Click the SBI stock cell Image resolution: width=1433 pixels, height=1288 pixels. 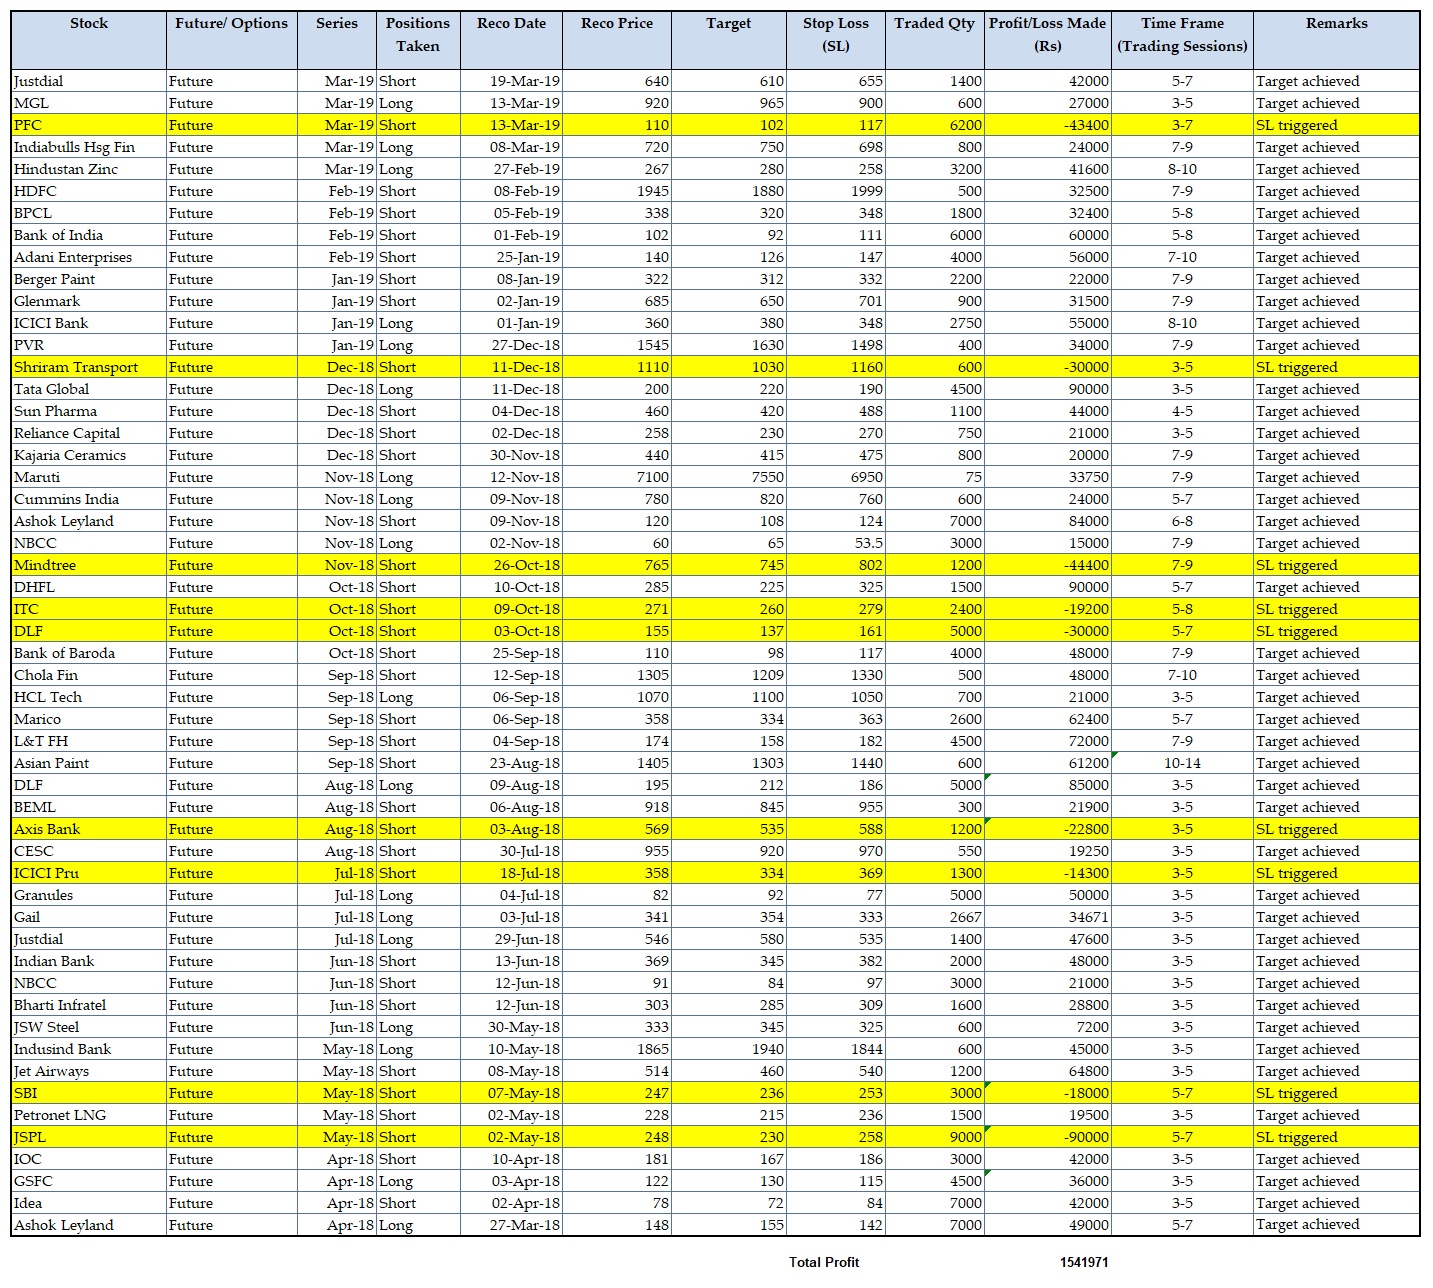(x=89, y=1093)
